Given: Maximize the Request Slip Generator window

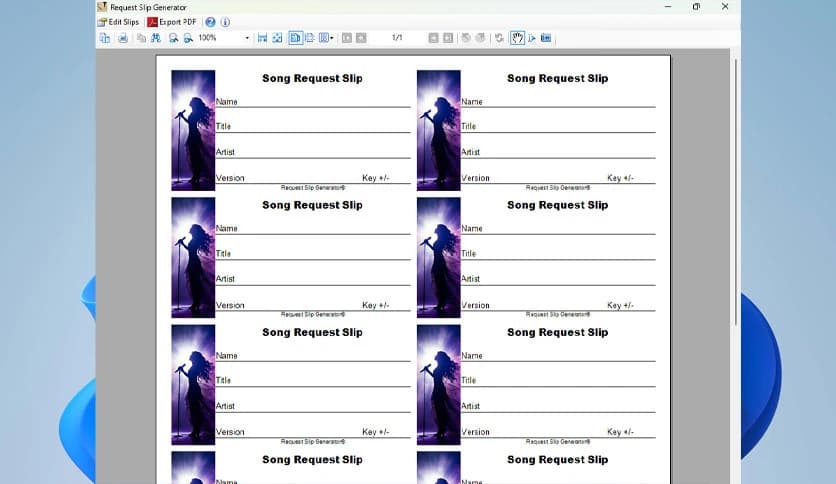Looking at the screenshot, I should pyautogui.click(x=696, y=6).
